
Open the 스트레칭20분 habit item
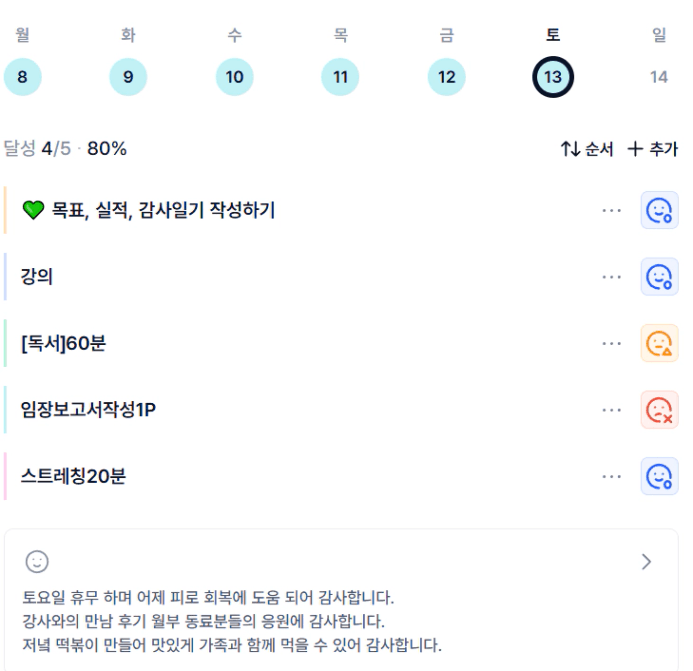pyautogui.click(x=73, y=477)
